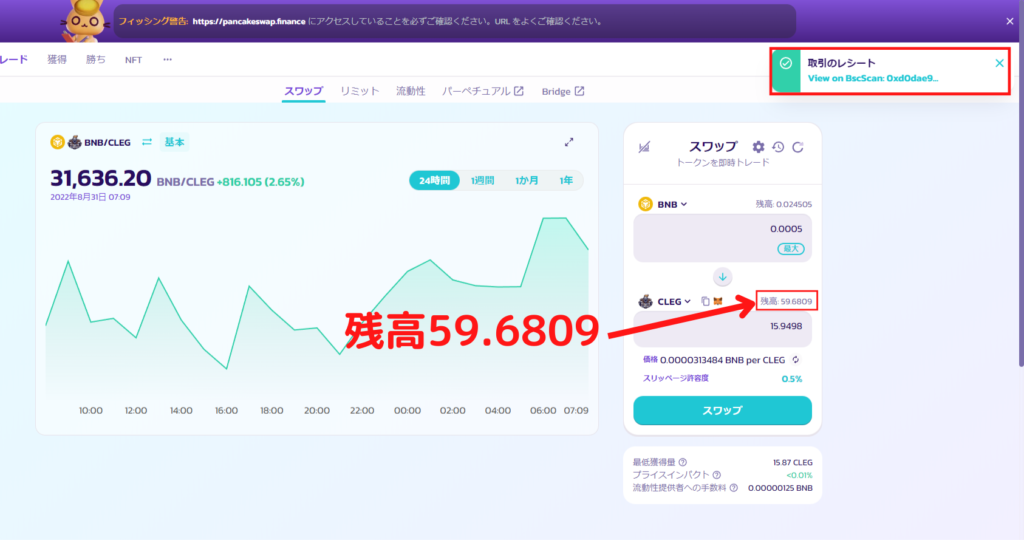Click the +816.105 (2.65%) change text
This screenshot has width=1024, height=540.
pos(261,182)
